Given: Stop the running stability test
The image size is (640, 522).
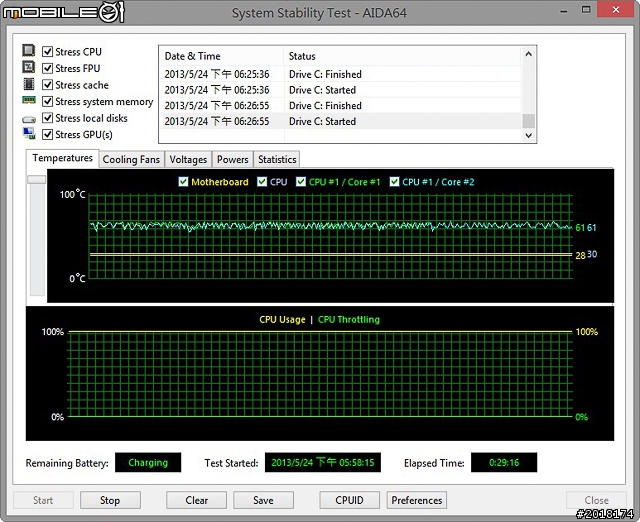Looking at the screenshot, I should click(110, 500).
